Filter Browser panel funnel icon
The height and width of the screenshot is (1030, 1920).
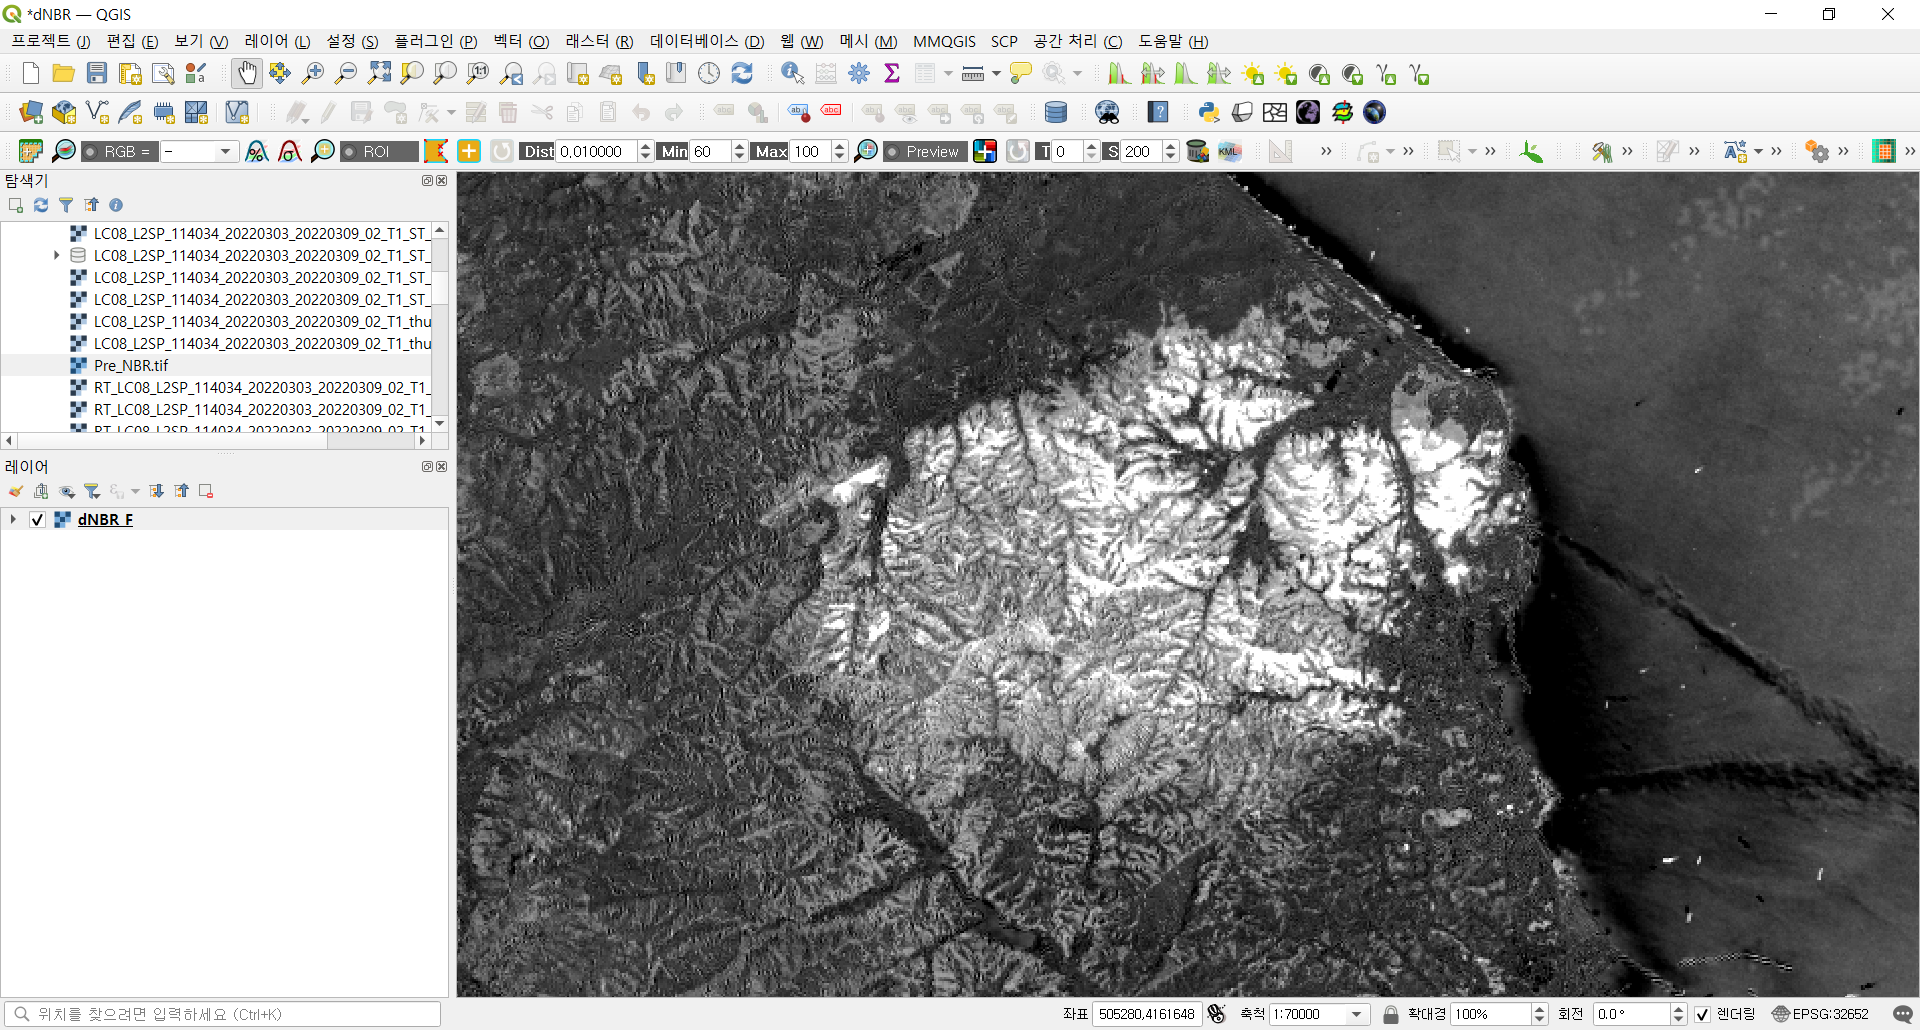[66, 205]
